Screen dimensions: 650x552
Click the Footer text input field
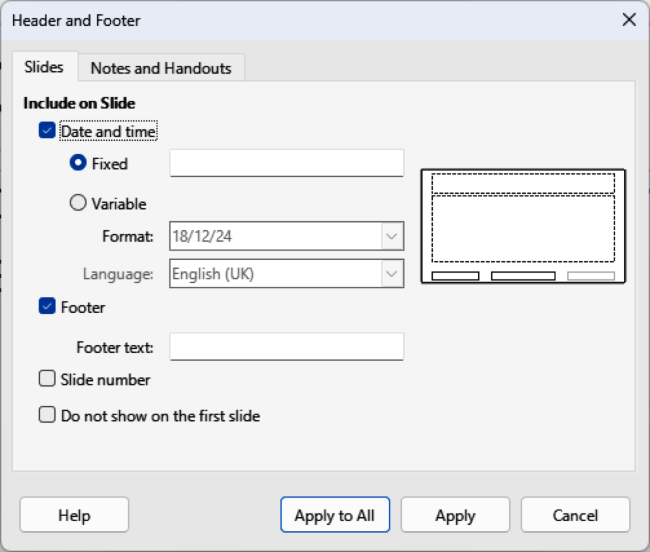(286, 347)
